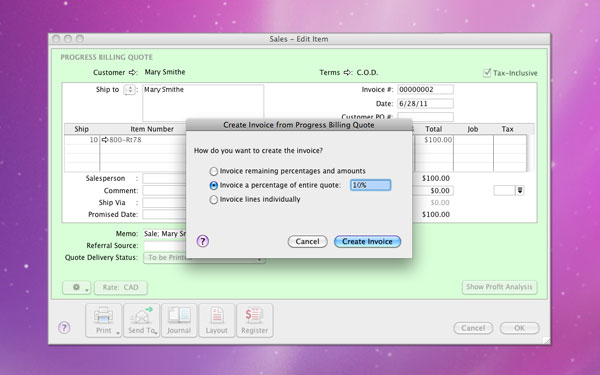Choose Invoice lines individually radio button

(x=214, y=199)
